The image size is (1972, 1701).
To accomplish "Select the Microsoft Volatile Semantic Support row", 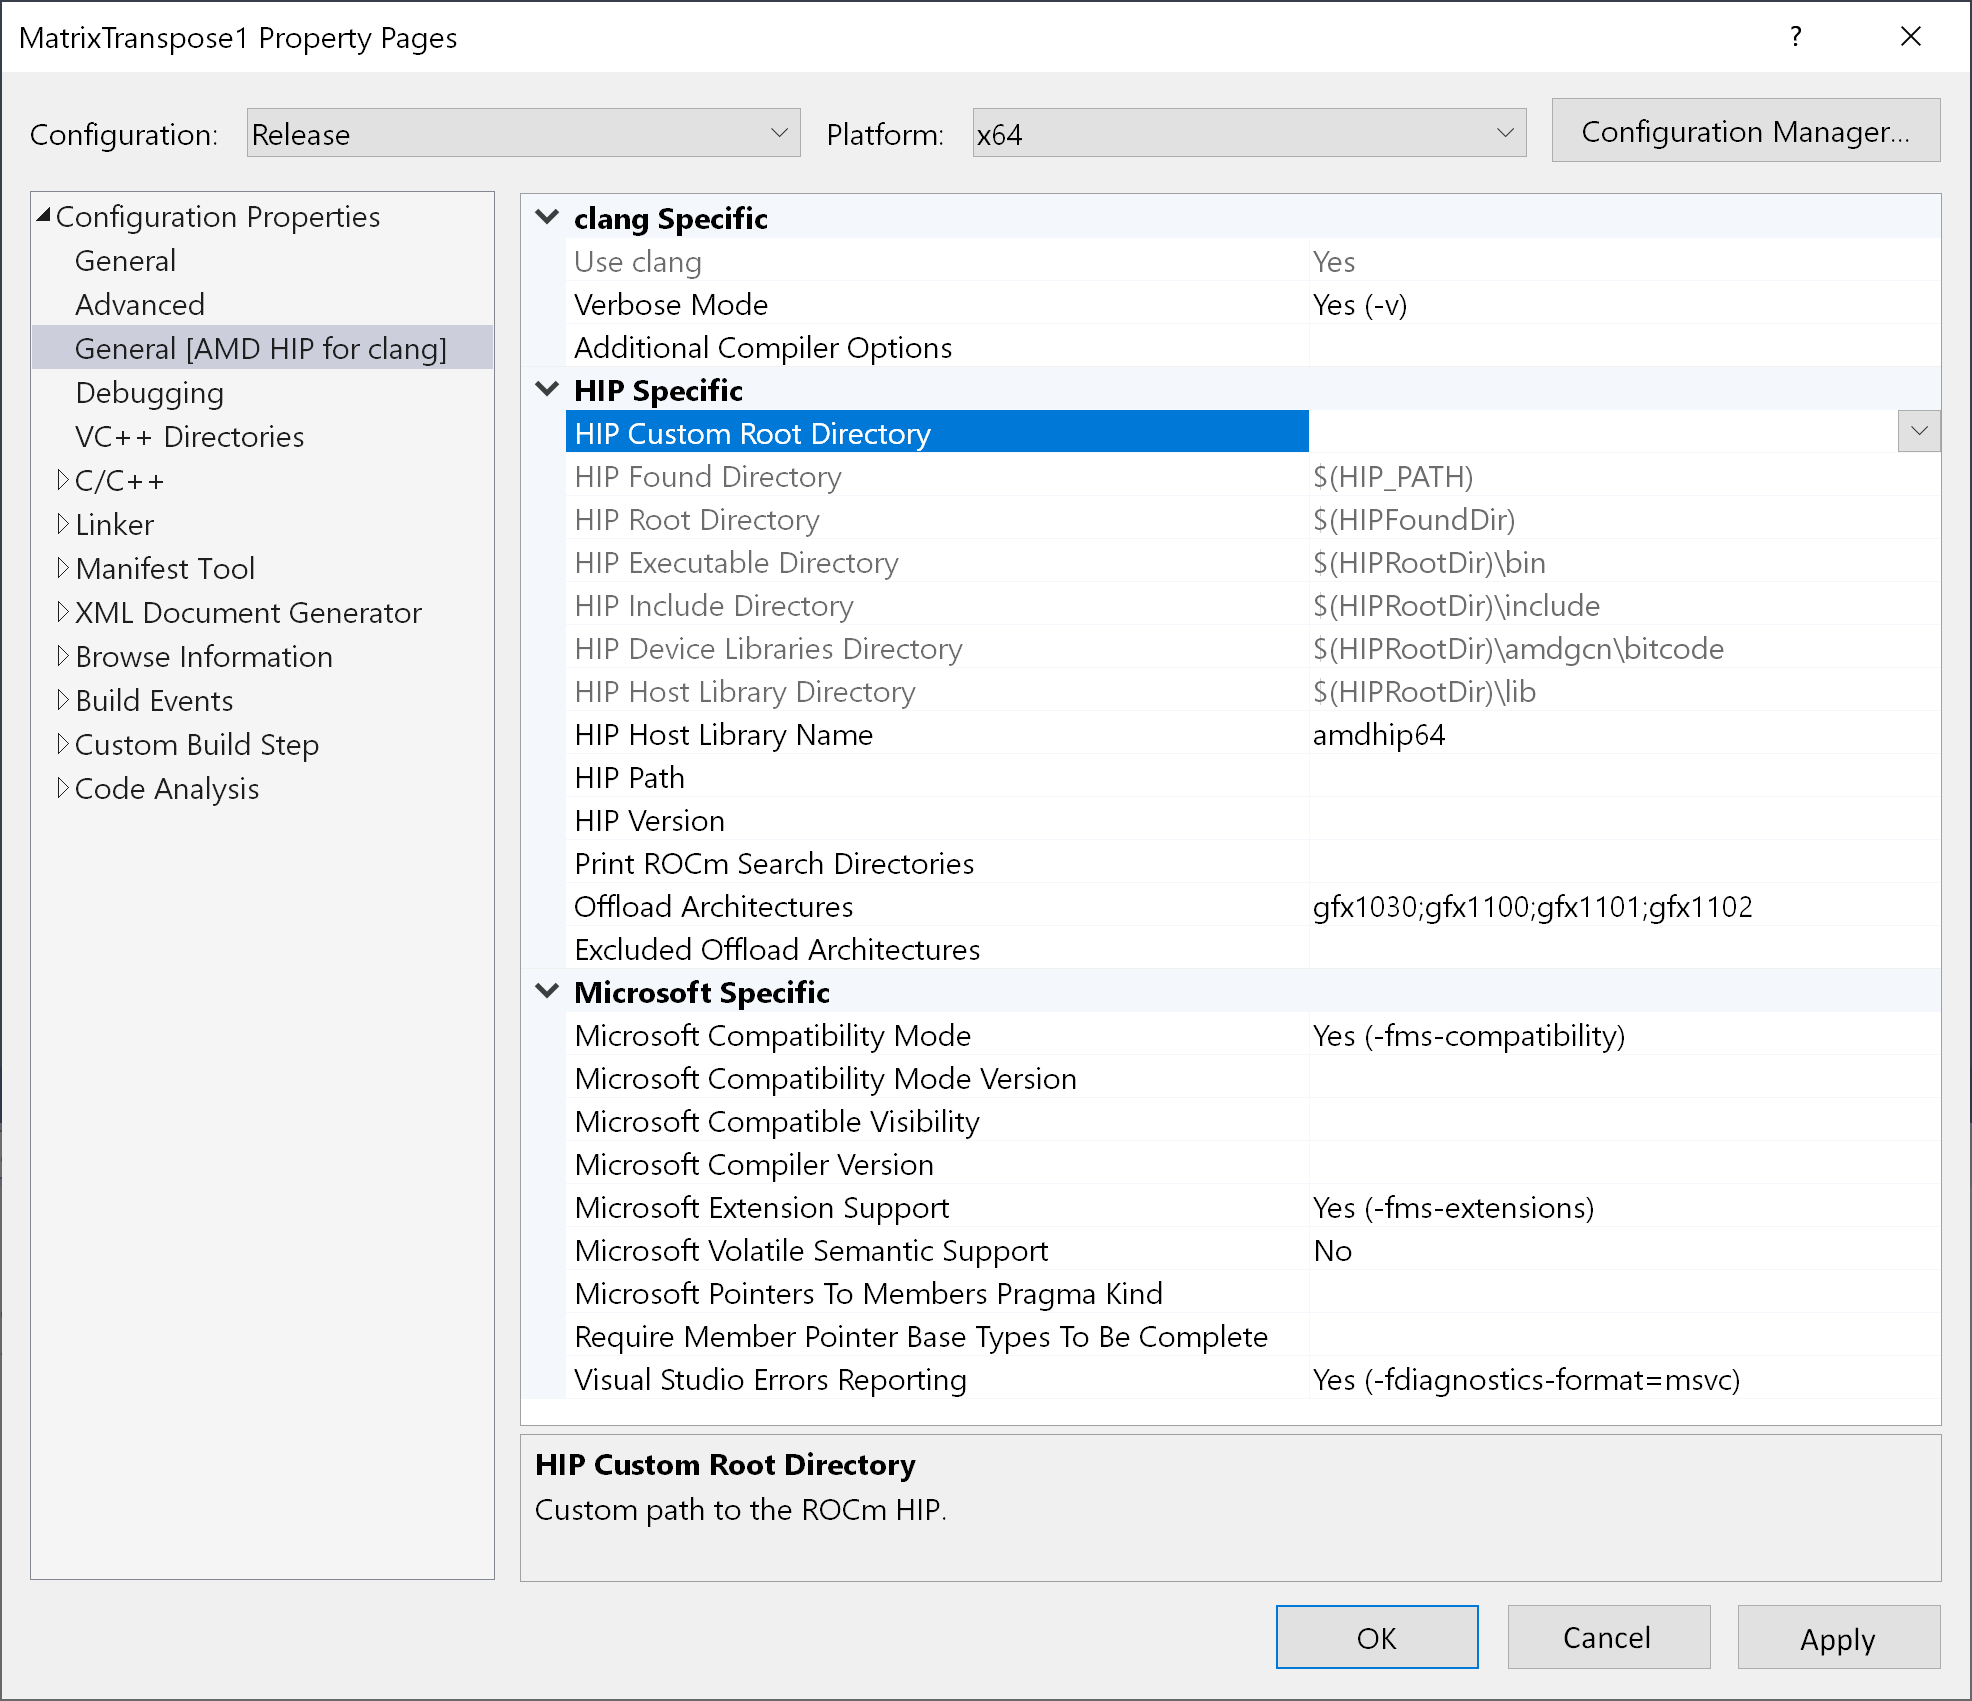I will coord(811,1251).
